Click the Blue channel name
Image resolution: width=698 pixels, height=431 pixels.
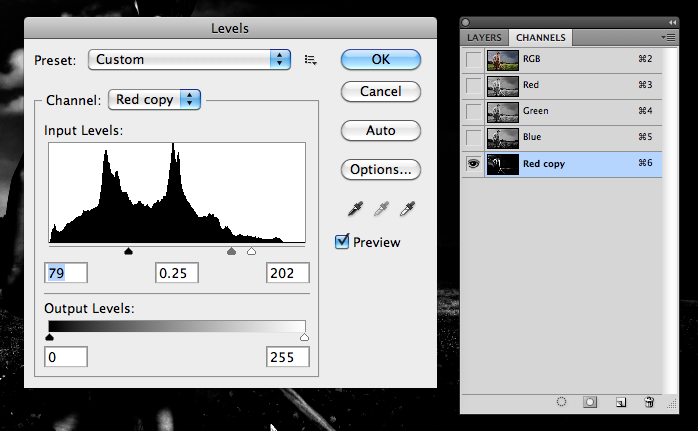tap(532, 137)
